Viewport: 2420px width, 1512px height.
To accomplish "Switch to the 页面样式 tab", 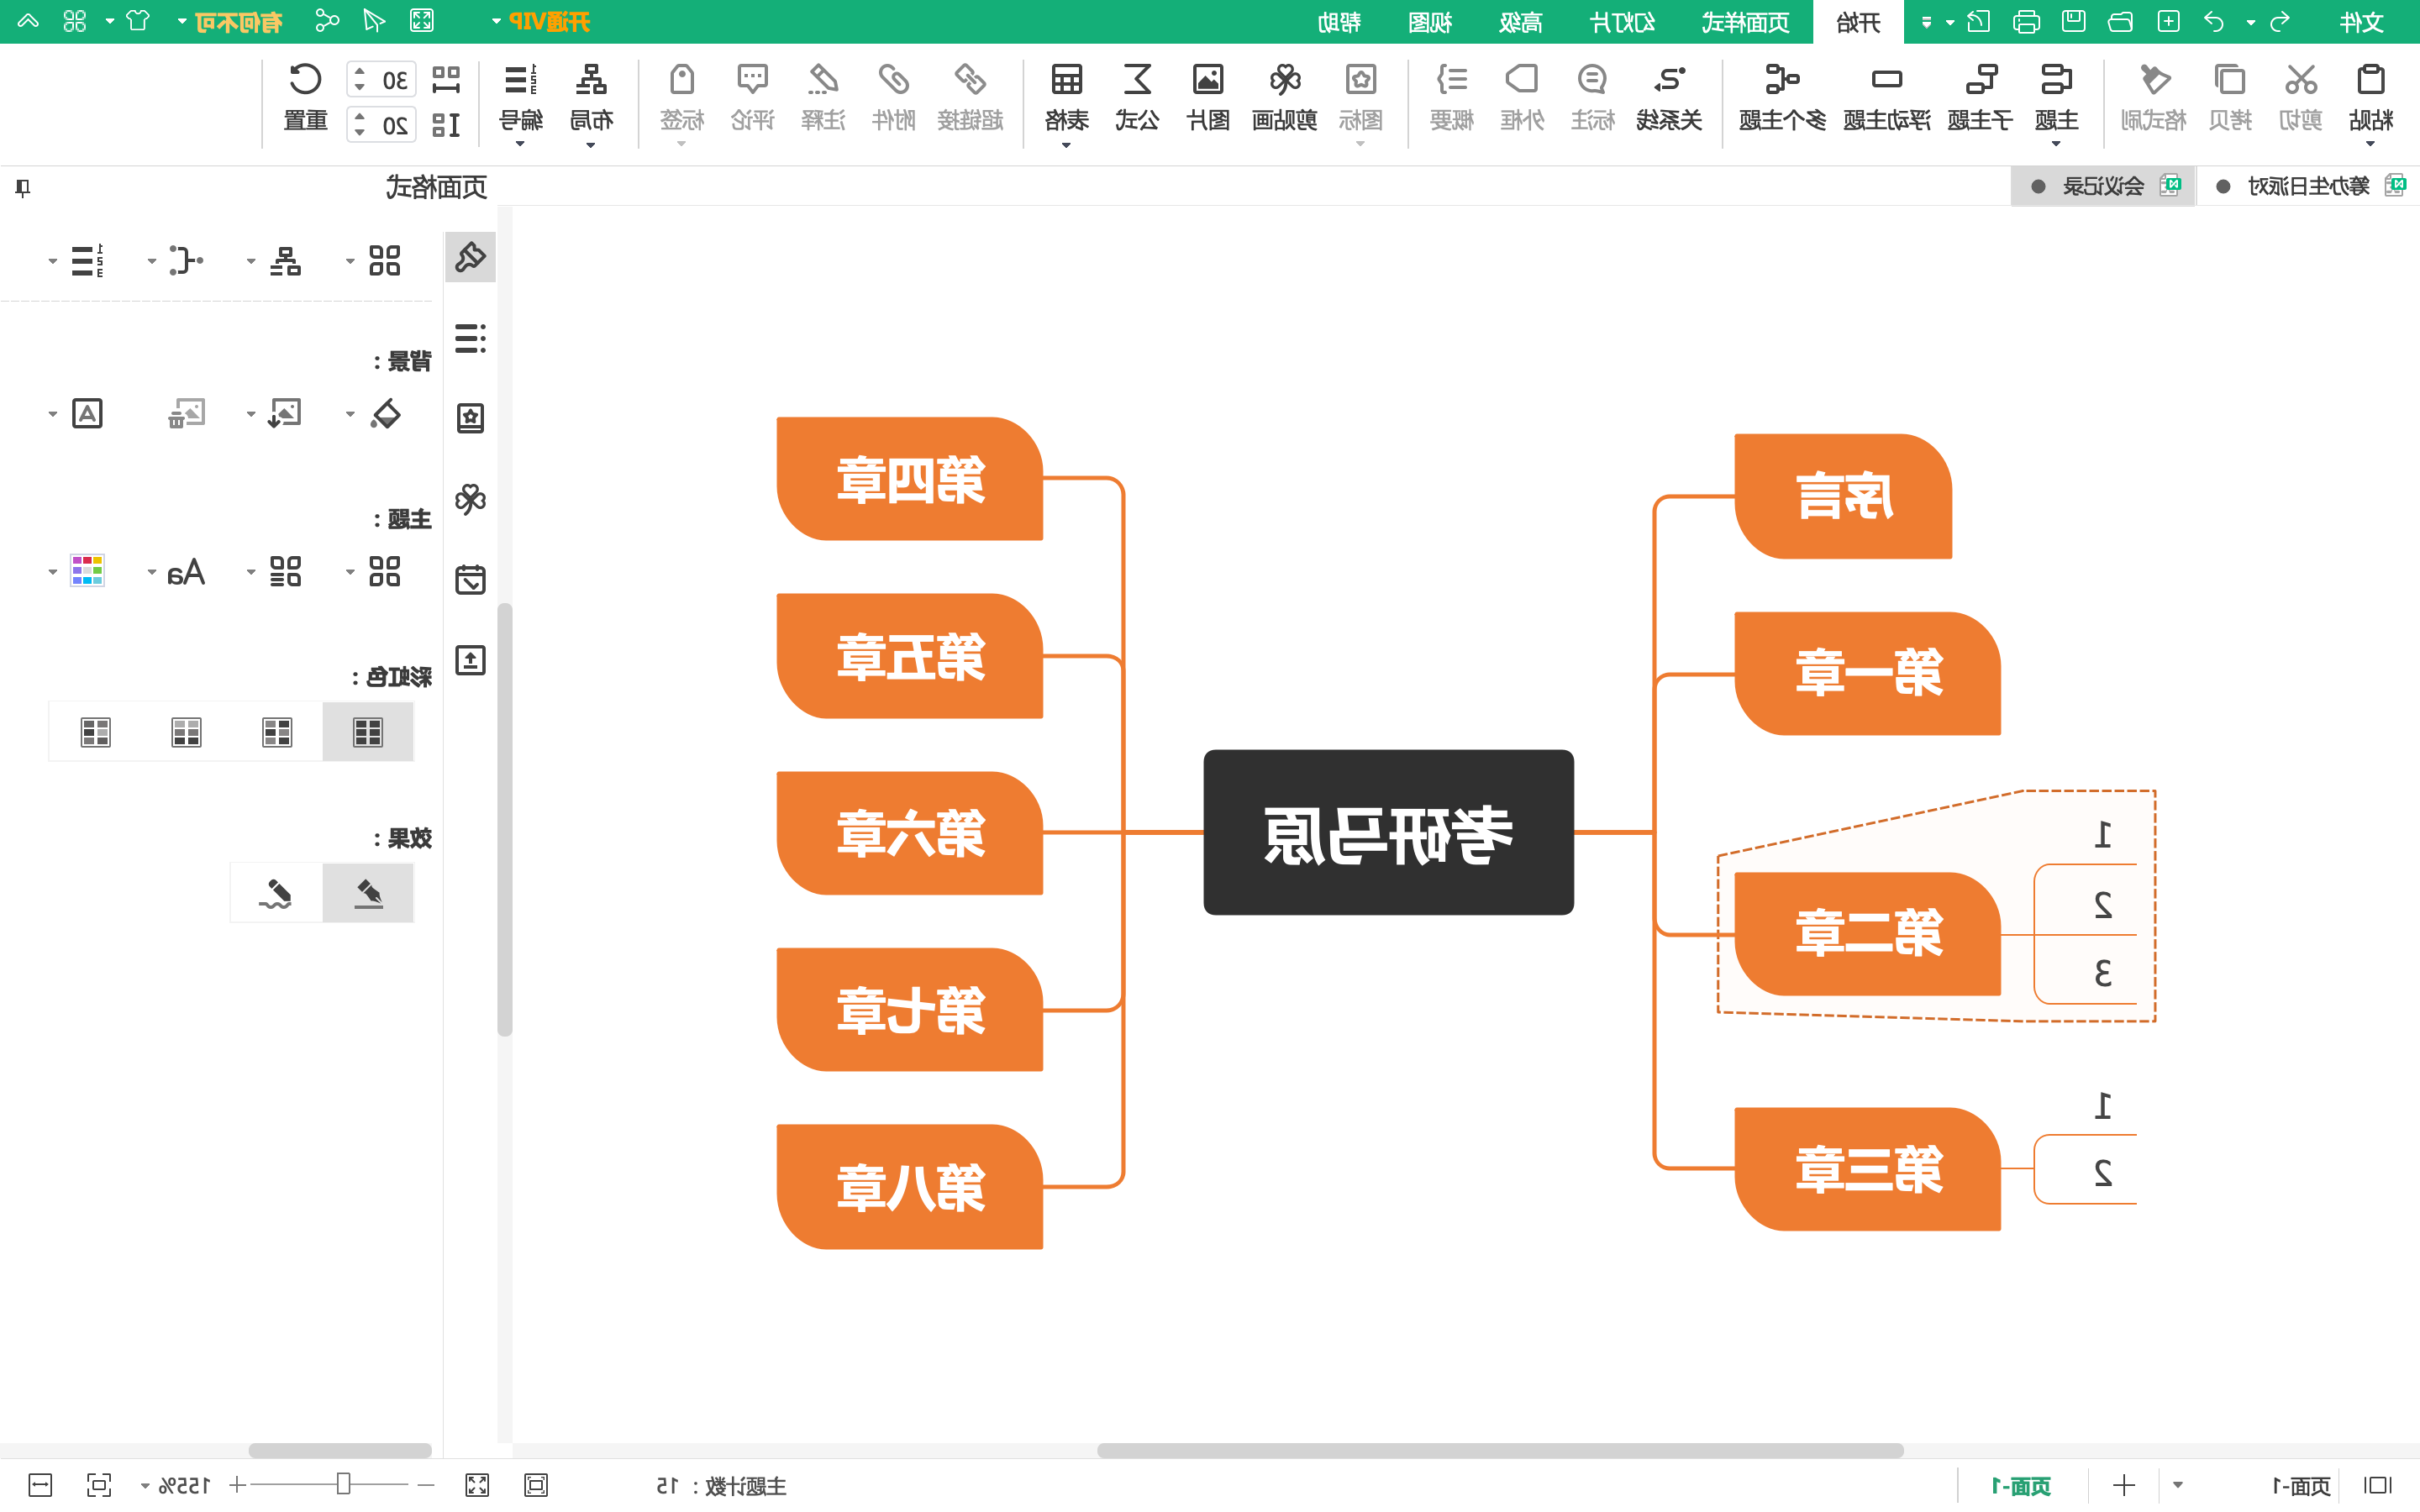I will 1746,22.
